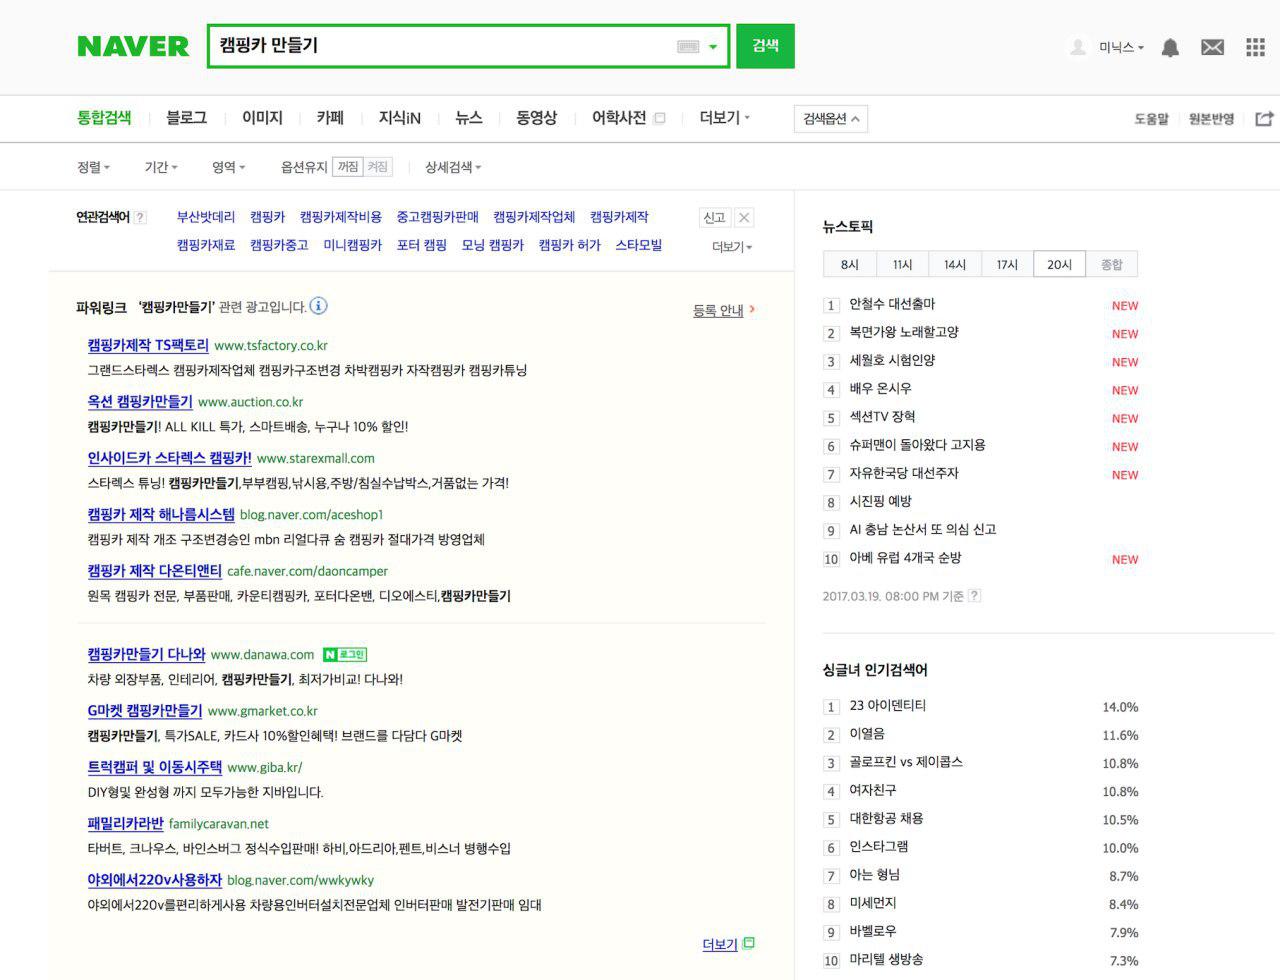This screenshot has width=1280, height=980.
Task: Set 옵션유지 to 꺼짐
Action: 348,167
